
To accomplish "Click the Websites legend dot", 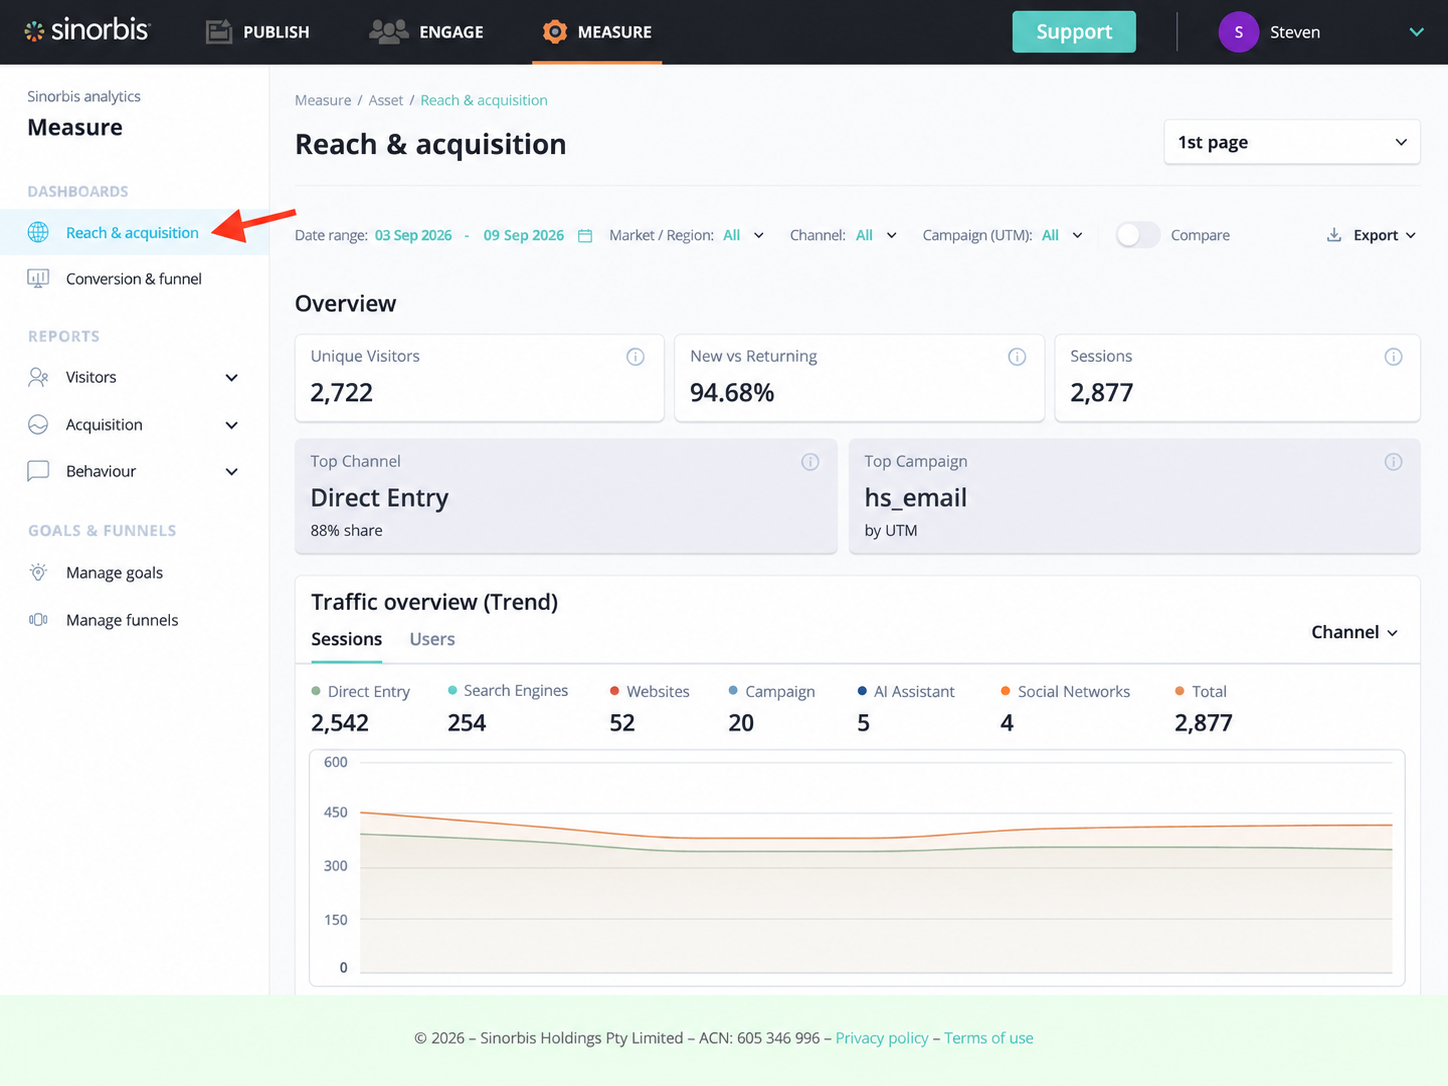I will click(615, 691).
